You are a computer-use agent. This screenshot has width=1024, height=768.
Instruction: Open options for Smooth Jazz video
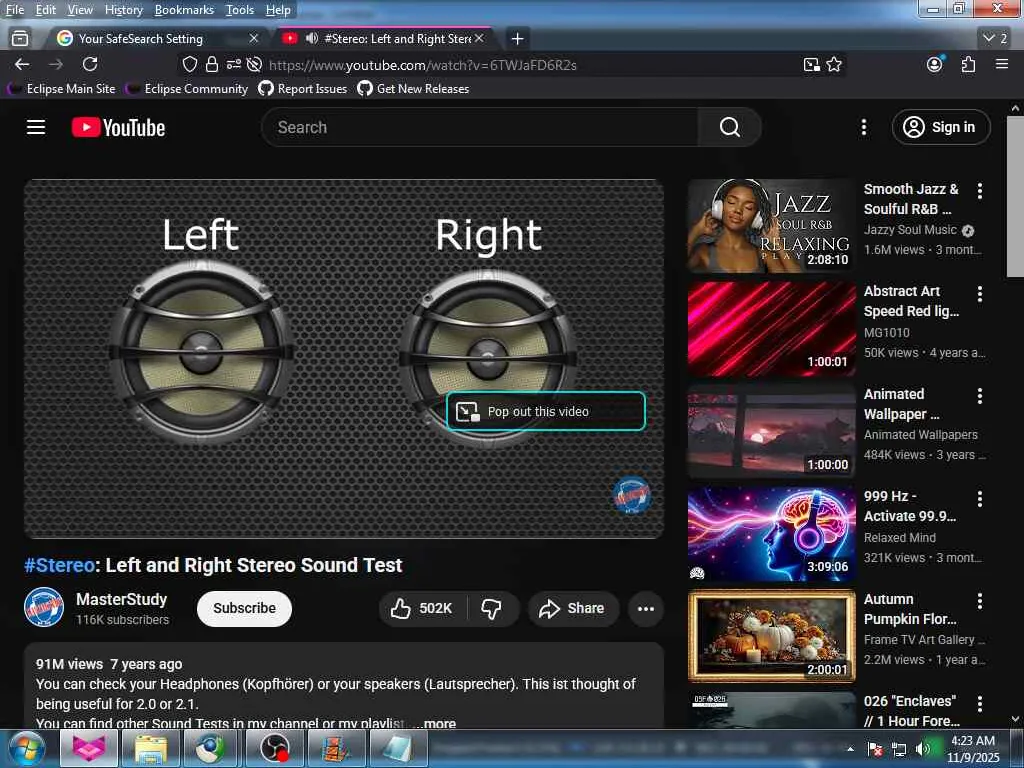coord(980,191)
